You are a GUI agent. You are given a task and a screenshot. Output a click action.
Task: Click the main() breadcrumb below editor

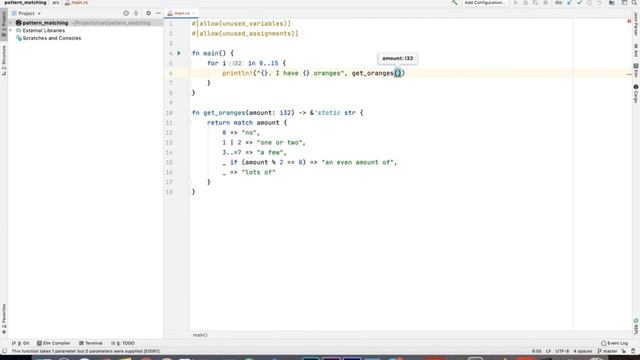(x=200, y=335)
